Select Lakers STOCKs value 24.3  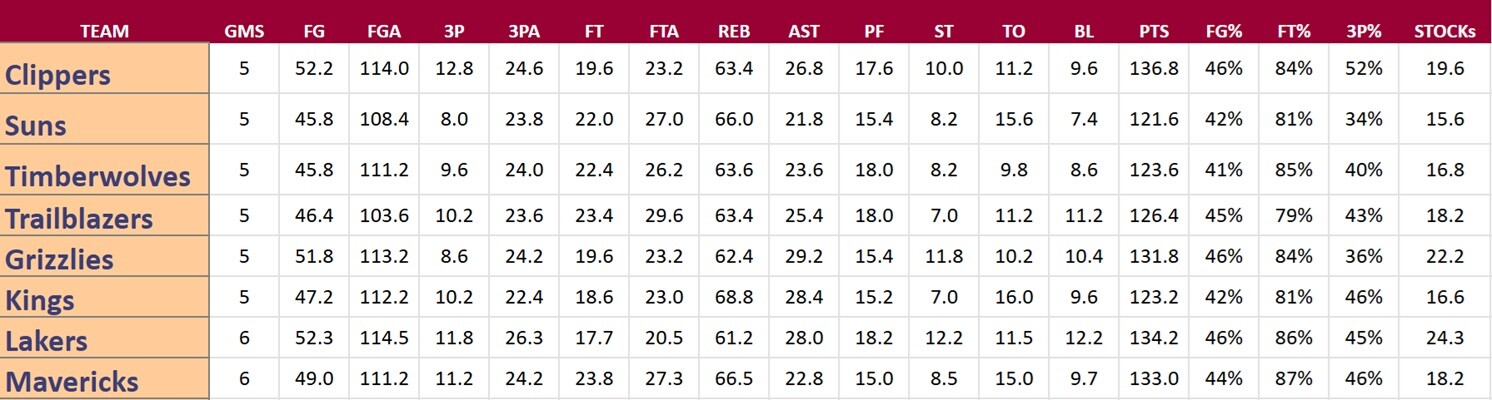1445,339
